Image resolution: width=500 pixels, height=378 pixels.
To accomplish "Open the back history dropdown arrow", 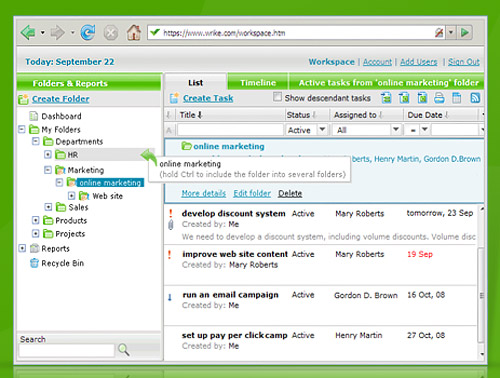I will click(43, 33).
